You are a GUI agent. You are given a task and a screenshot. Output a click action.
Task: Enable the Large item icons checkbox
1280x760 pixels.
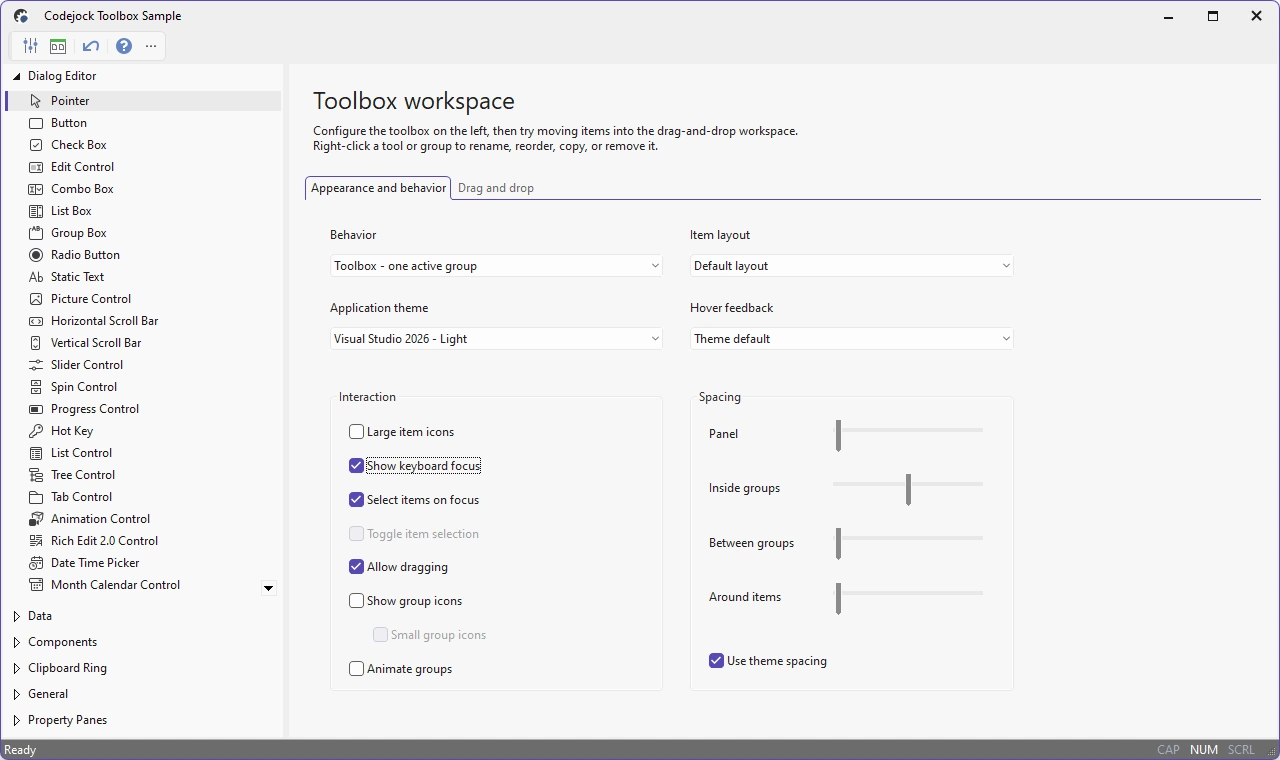pyautogui.click(x=356, y=432)
